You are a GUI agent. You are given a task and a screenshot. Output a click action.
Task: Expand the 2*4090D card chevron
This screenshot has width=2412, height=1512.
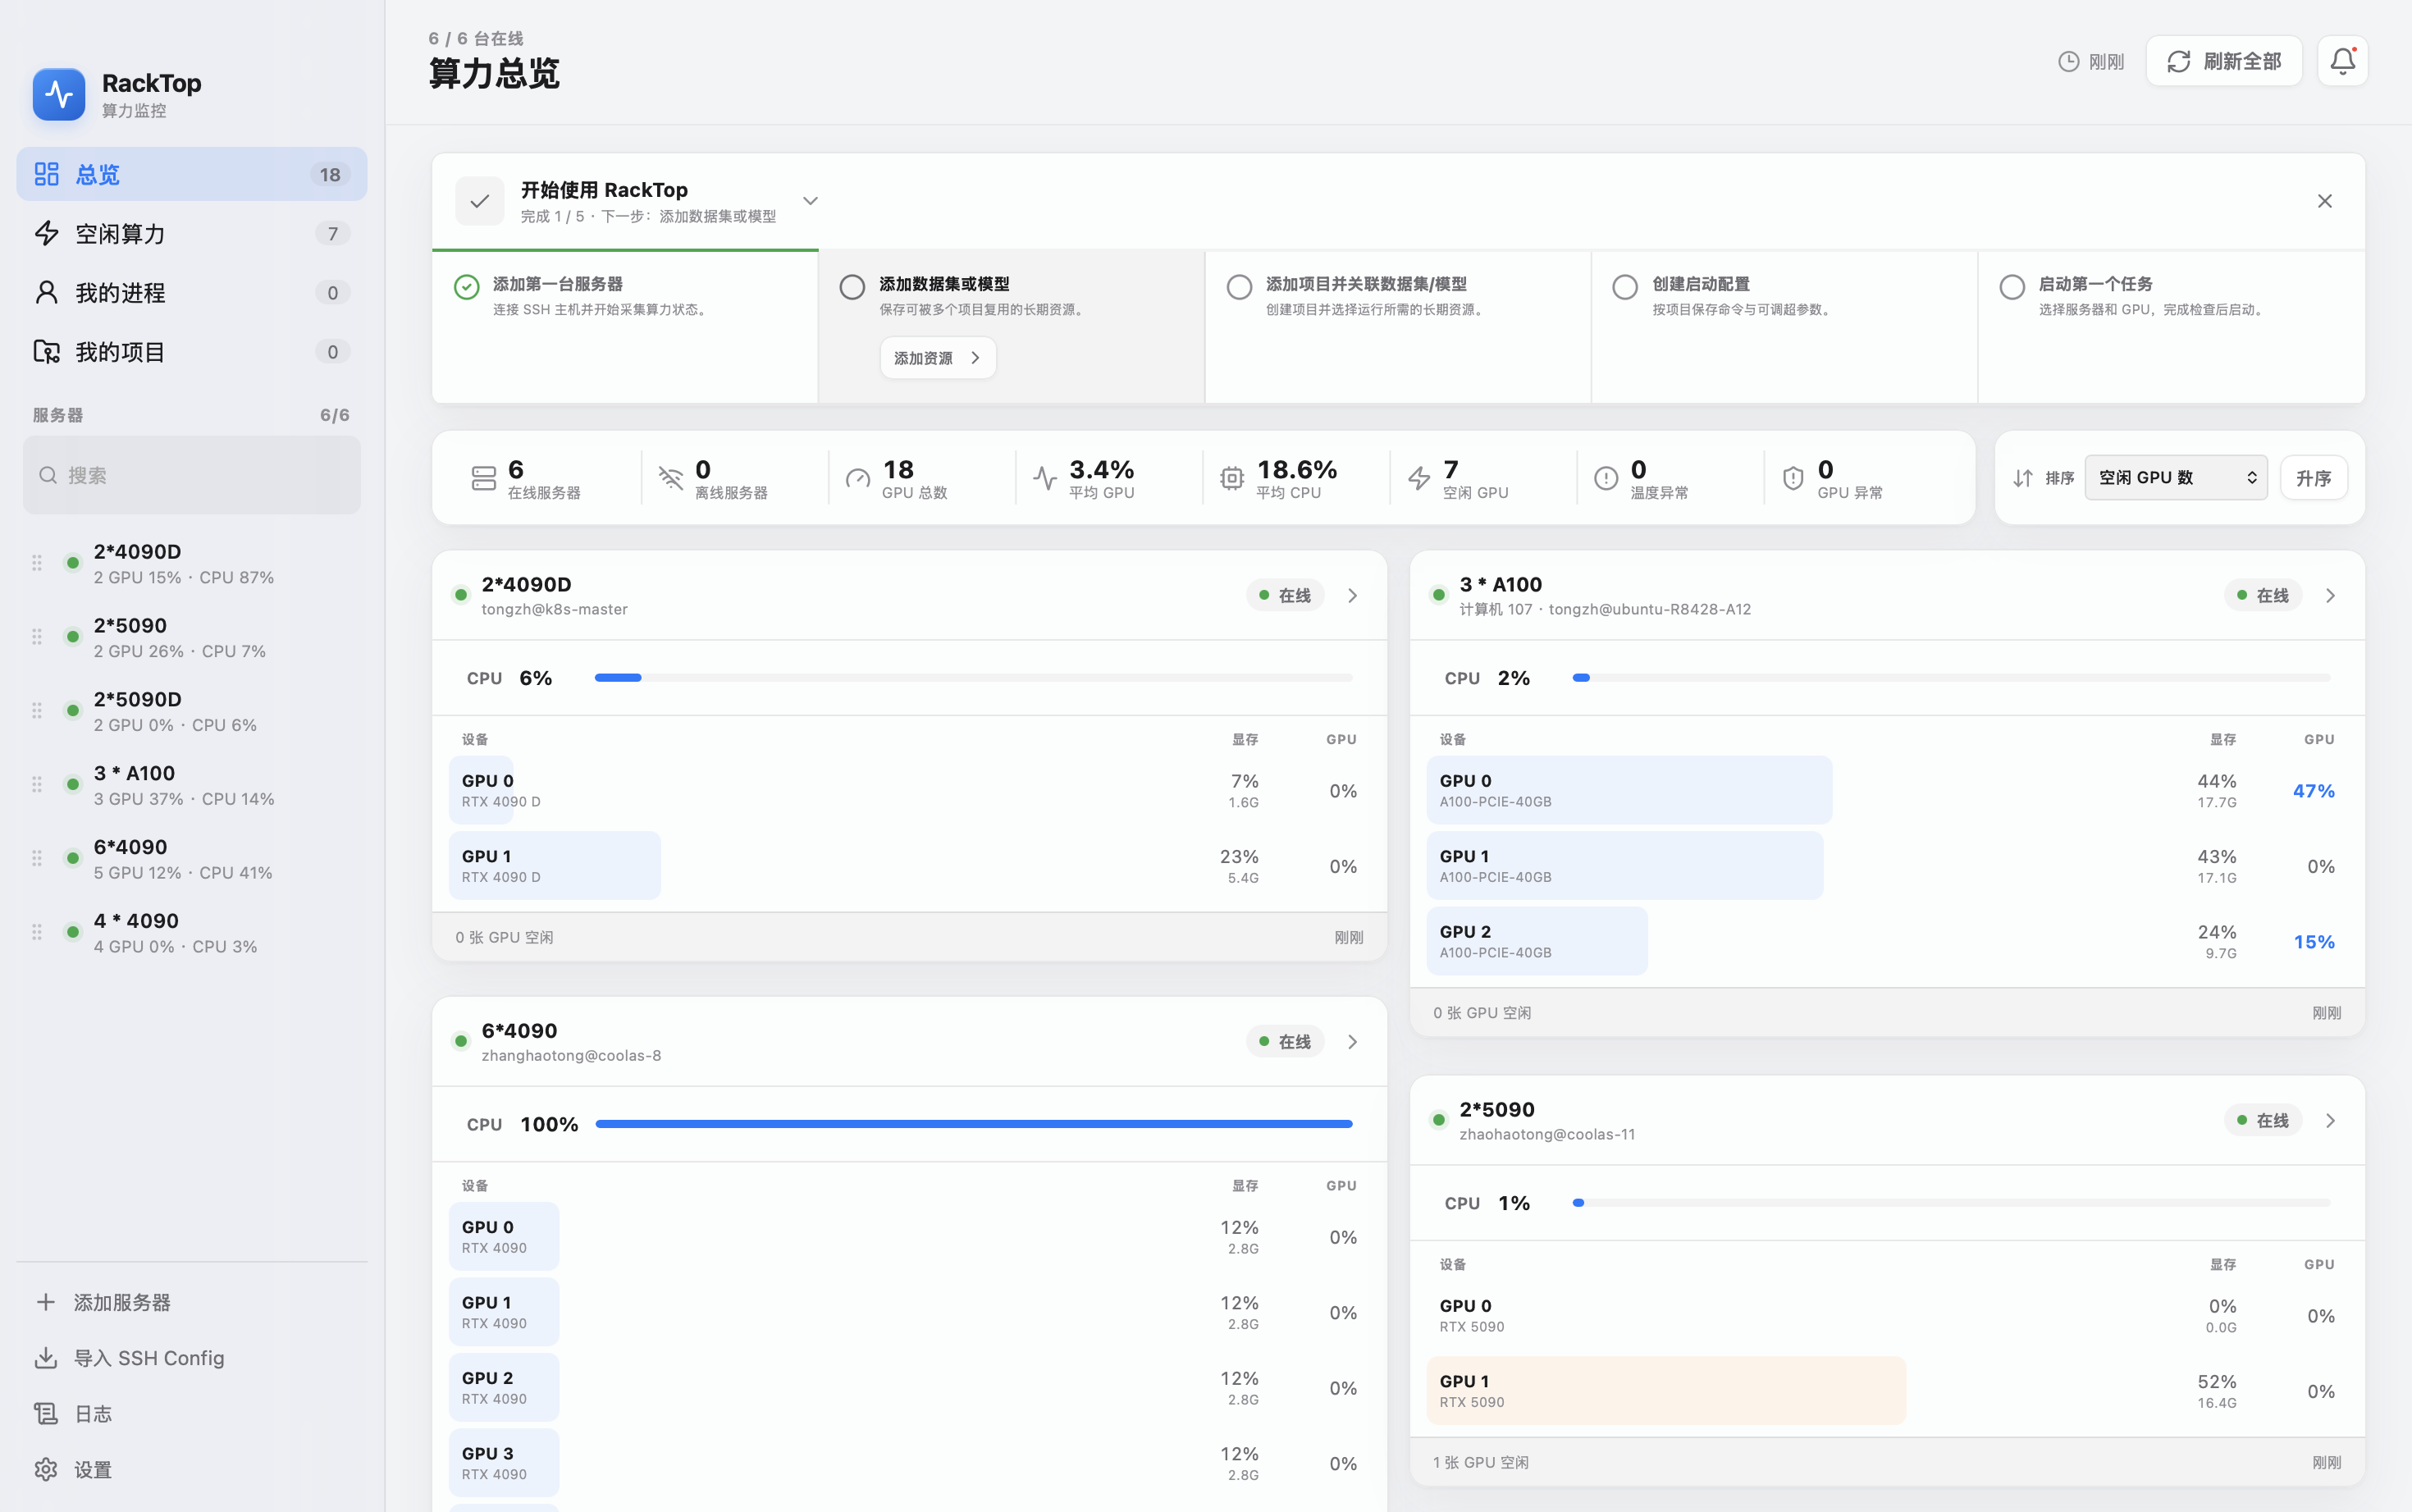click(x=1352, y=595)
